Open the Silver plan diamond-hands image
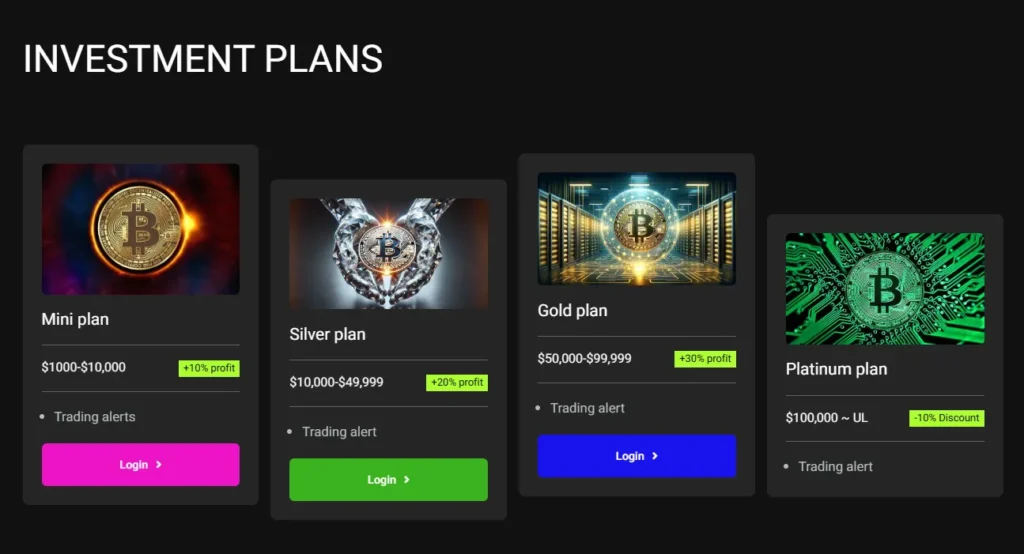 (x=388, y=253)
